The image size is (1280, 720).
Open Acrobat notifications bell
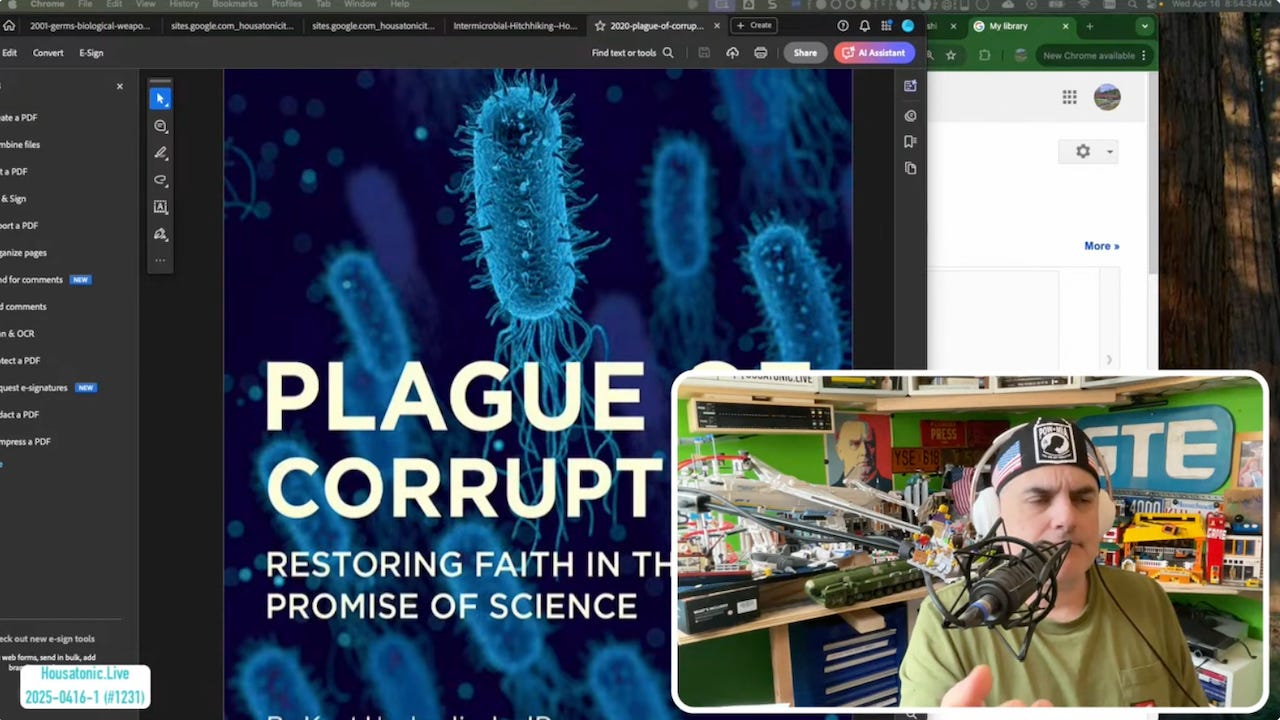pos(865,26)
